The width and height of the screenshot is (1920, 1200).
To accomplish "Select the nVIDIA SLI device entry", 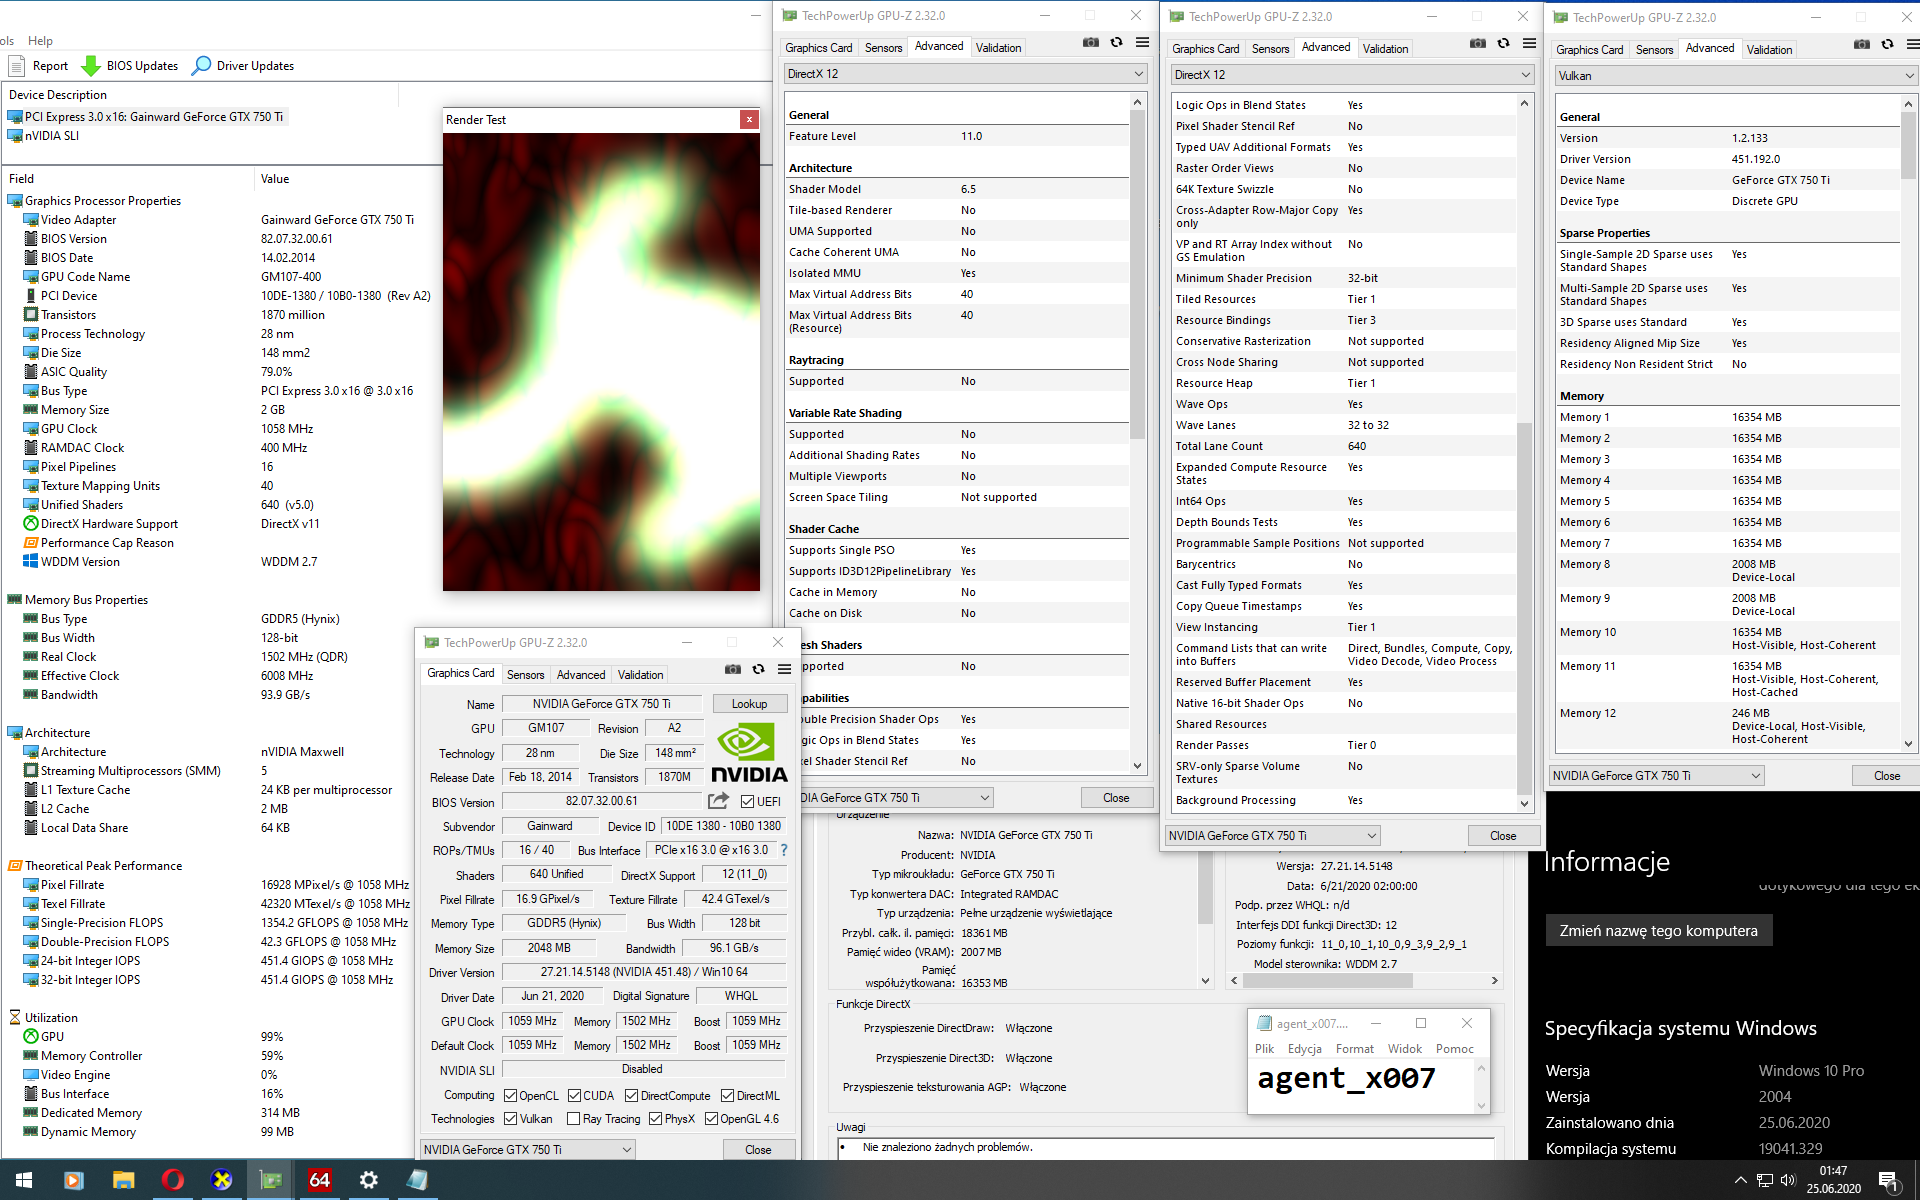I will pyautogui.click(x=51, y=136).
